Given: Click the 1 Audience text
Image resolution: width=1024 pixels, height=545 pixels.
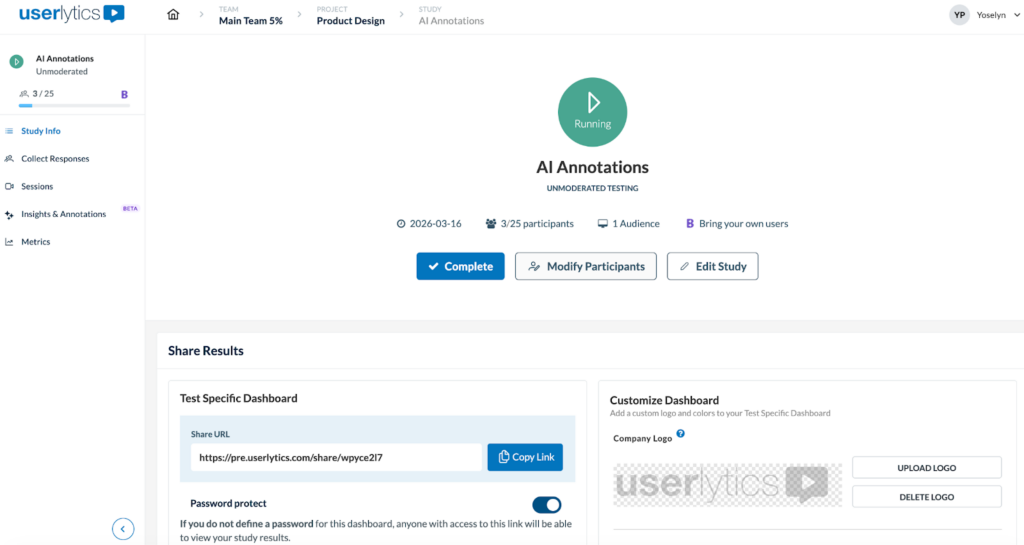Looking at the screenshot, I should (636, 224).
